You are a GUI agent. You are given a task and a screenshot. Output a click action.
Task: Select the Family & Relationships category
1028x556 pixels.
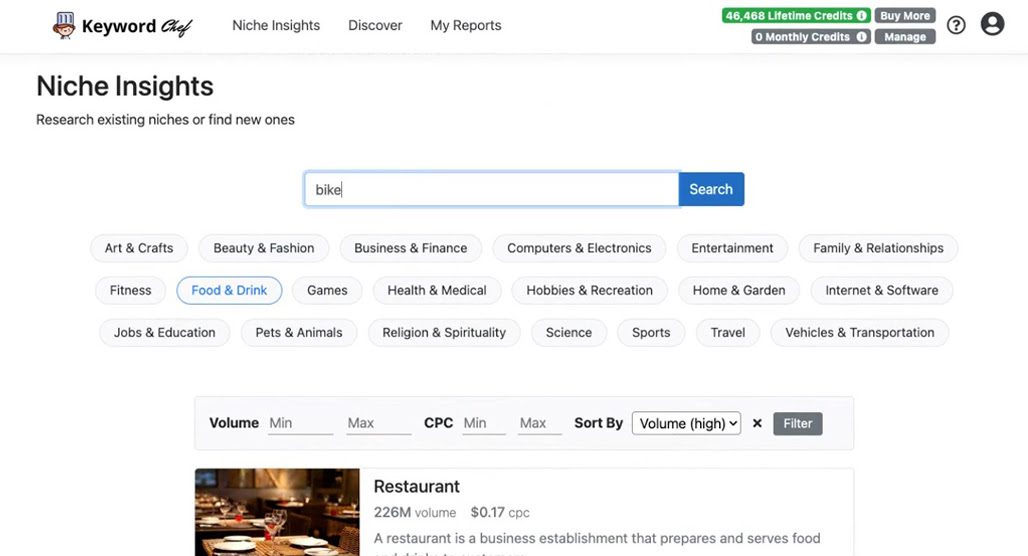(x=878, y=248)
